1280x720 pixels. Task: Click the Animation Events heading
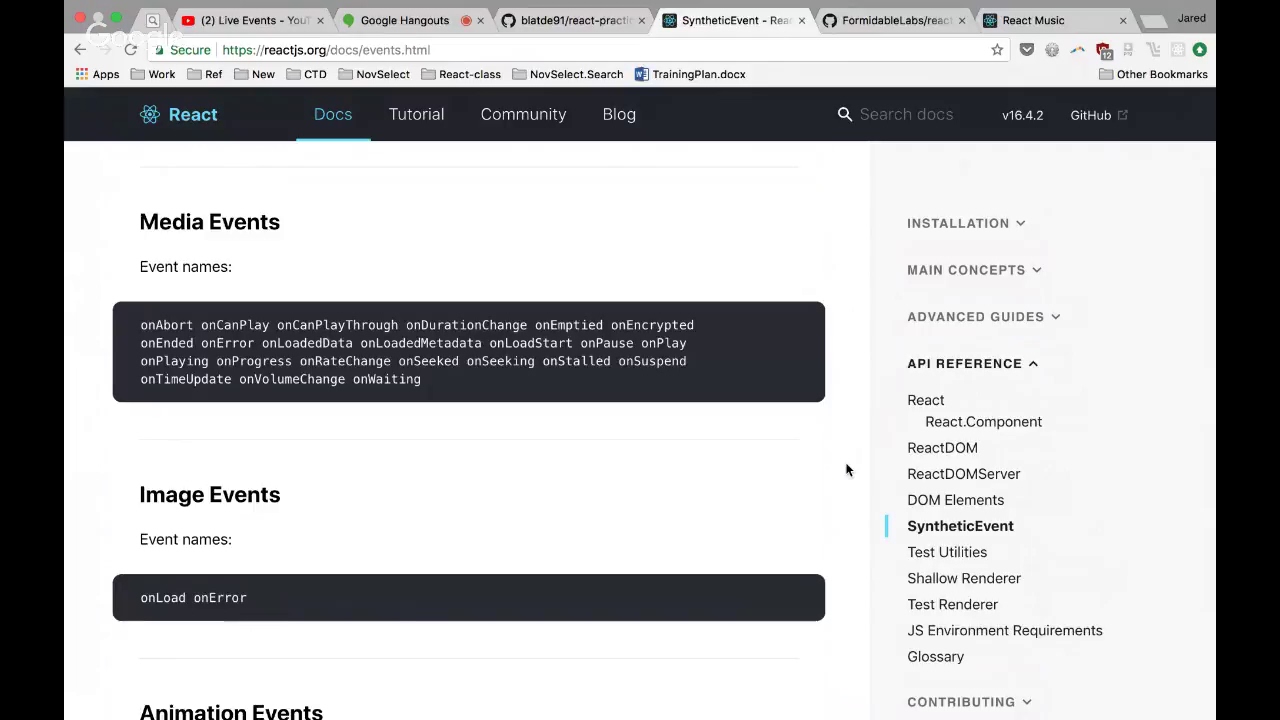(231, 711)
